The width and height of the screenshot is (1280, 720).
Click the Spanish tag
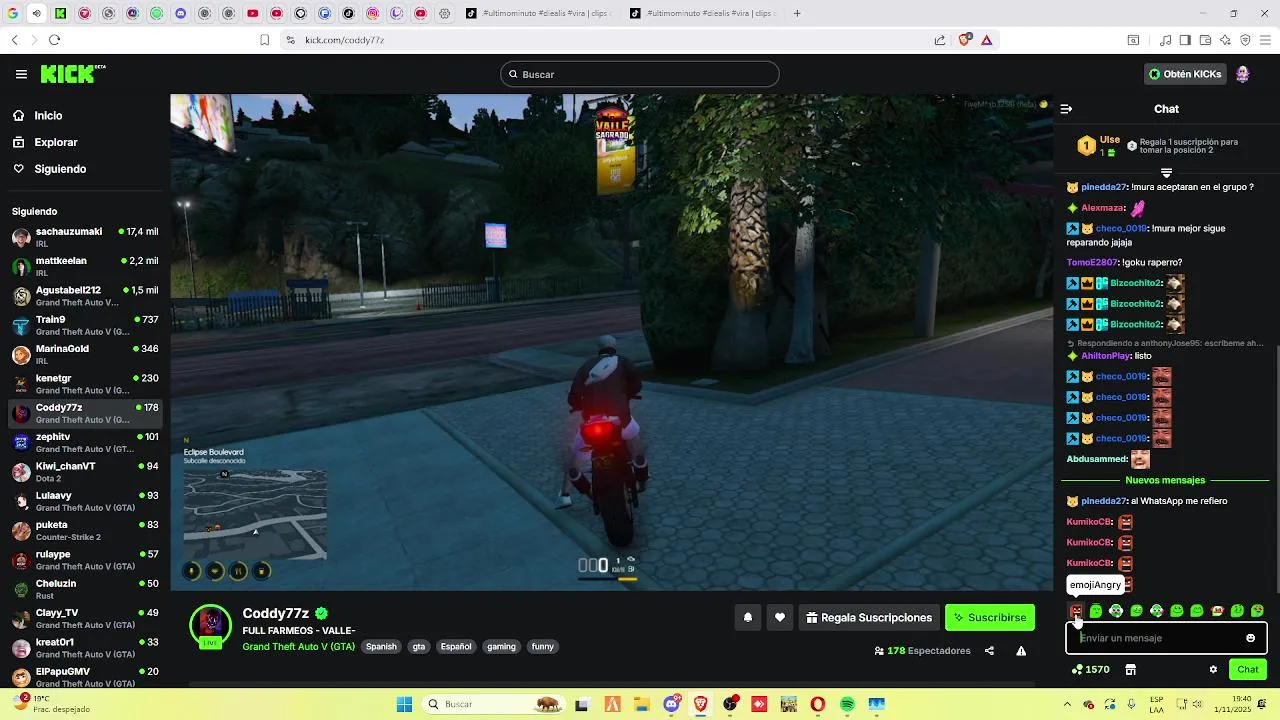381,646
